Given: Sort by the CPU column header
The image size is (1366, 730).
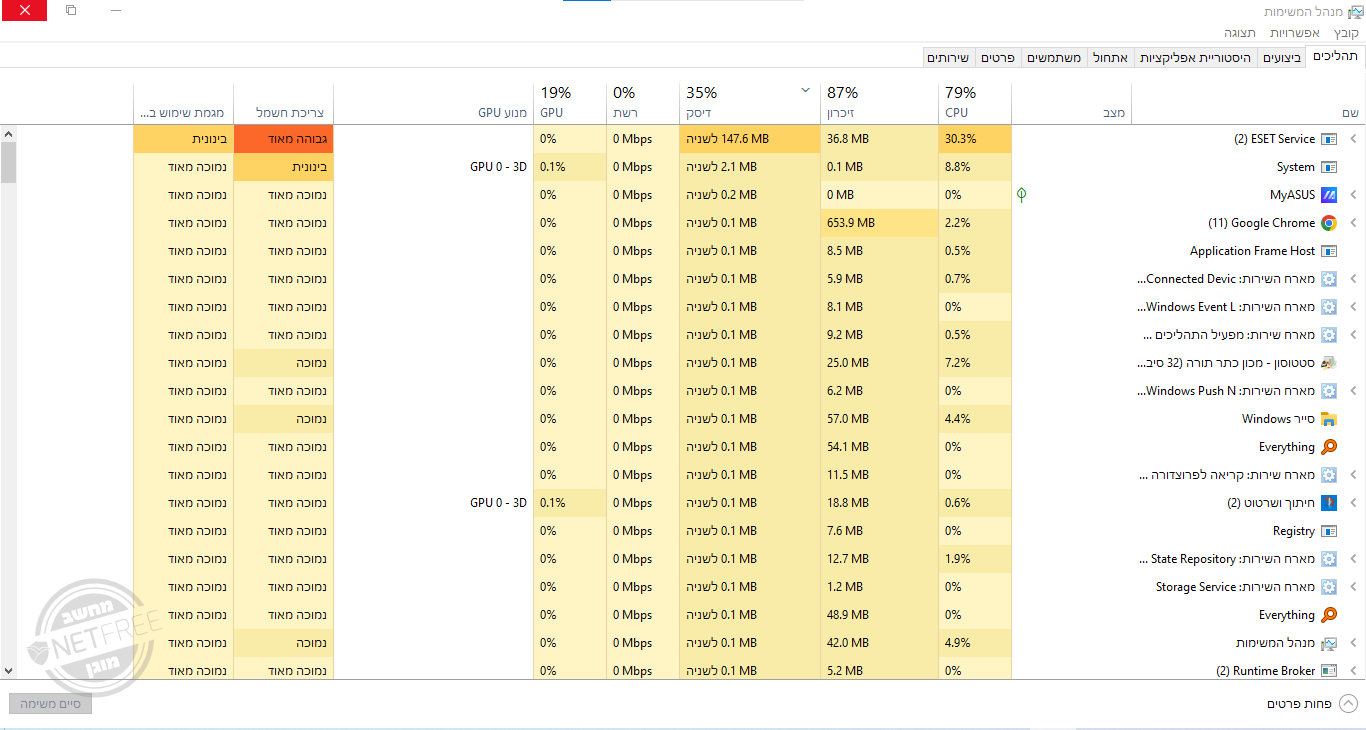Looking at the screenshot, I should pyautogui.click(x=975, y=102).
